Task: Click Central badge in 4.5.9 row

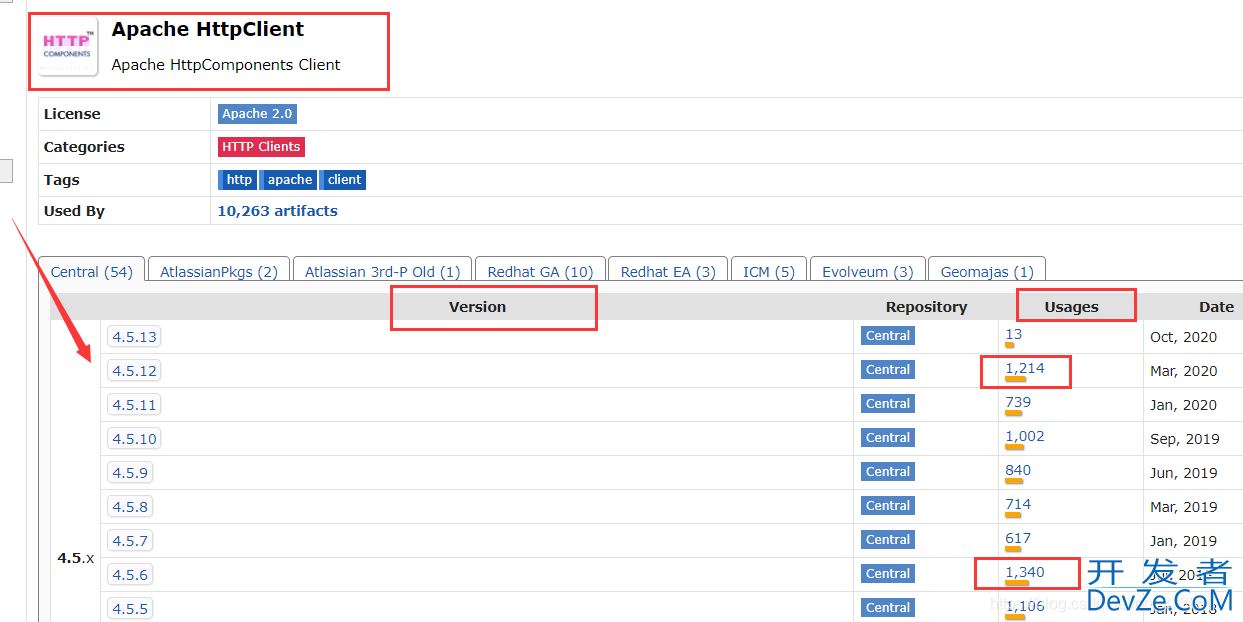Action: click(x=888, y=472)
